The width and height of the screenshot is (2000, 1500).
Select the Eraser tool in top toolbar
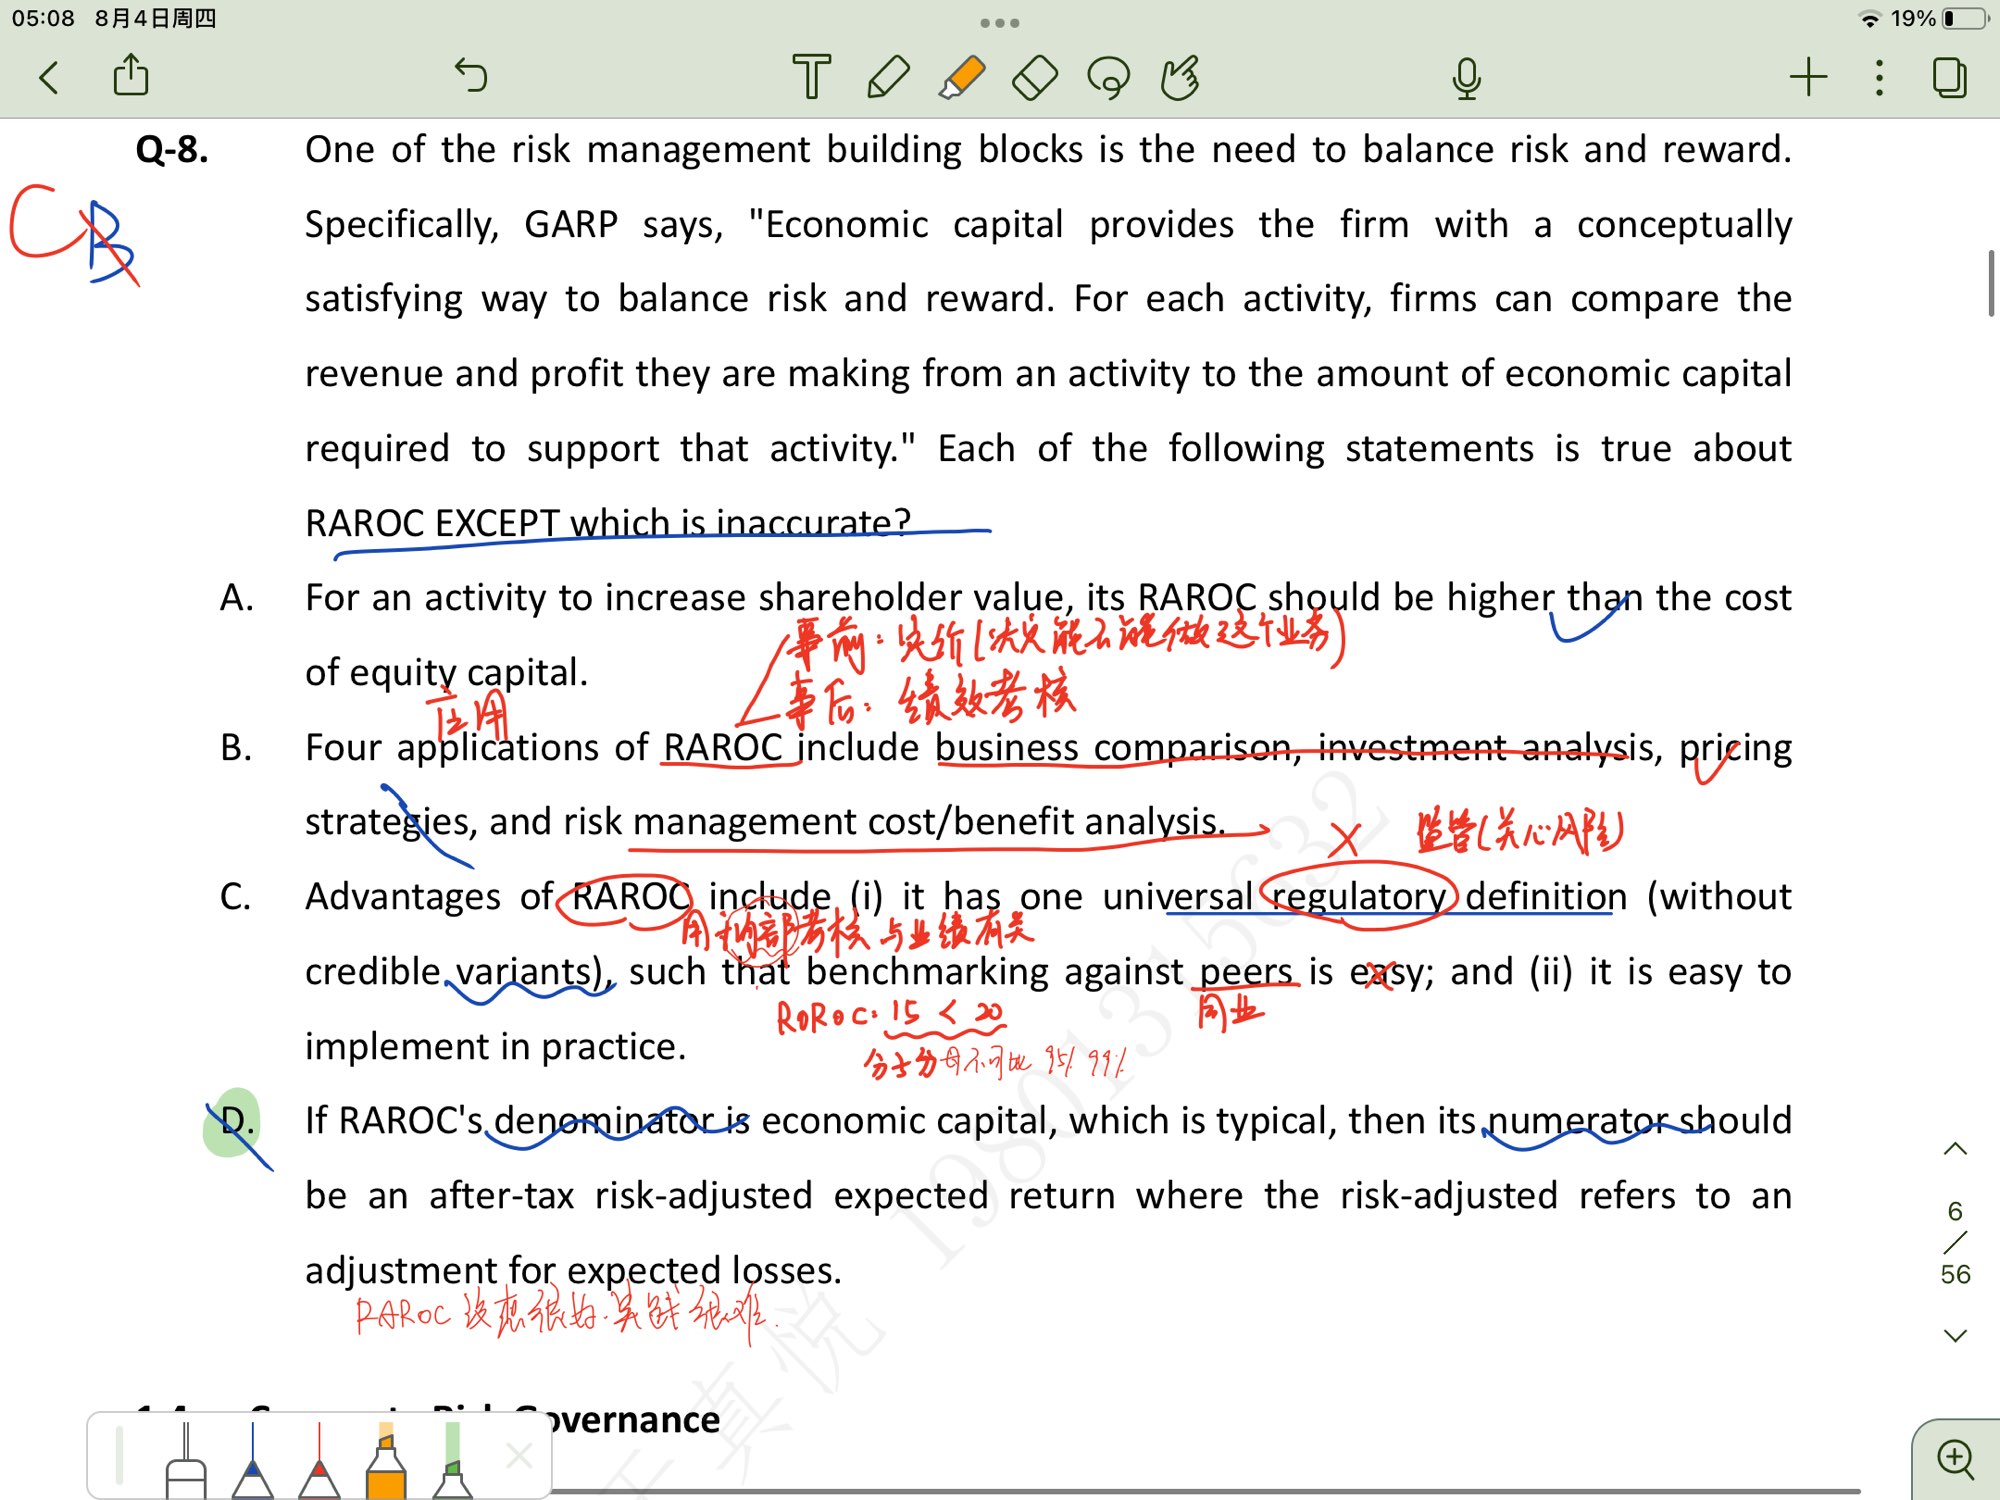point(1034,77)
